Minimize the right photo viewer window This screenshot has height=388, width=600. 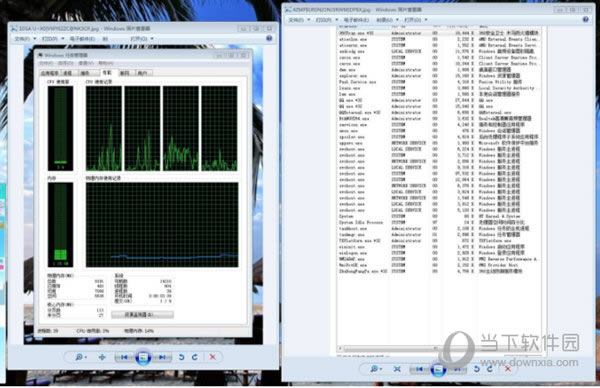pyautogui.click(x=559, y=9)
